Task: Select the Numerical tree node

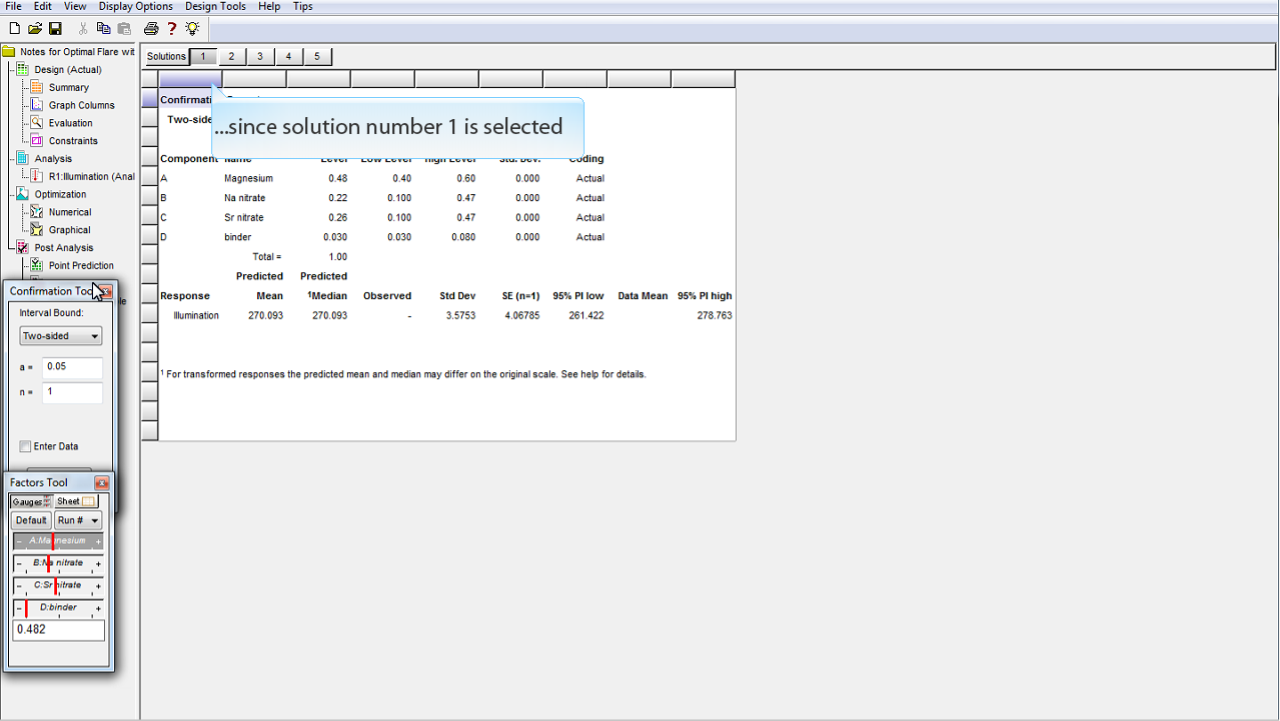Action: click(x=70, y=212)
